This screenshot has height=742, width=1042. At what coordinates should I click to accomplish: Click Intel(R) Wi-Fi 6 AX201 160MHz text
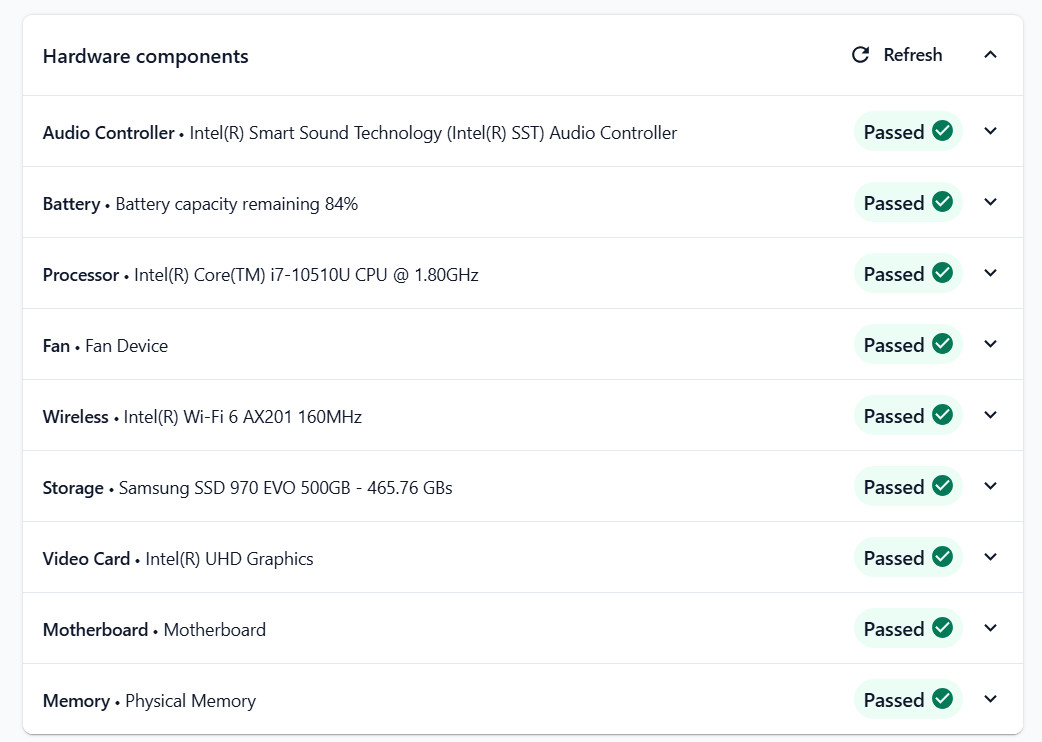click(243, 417)
